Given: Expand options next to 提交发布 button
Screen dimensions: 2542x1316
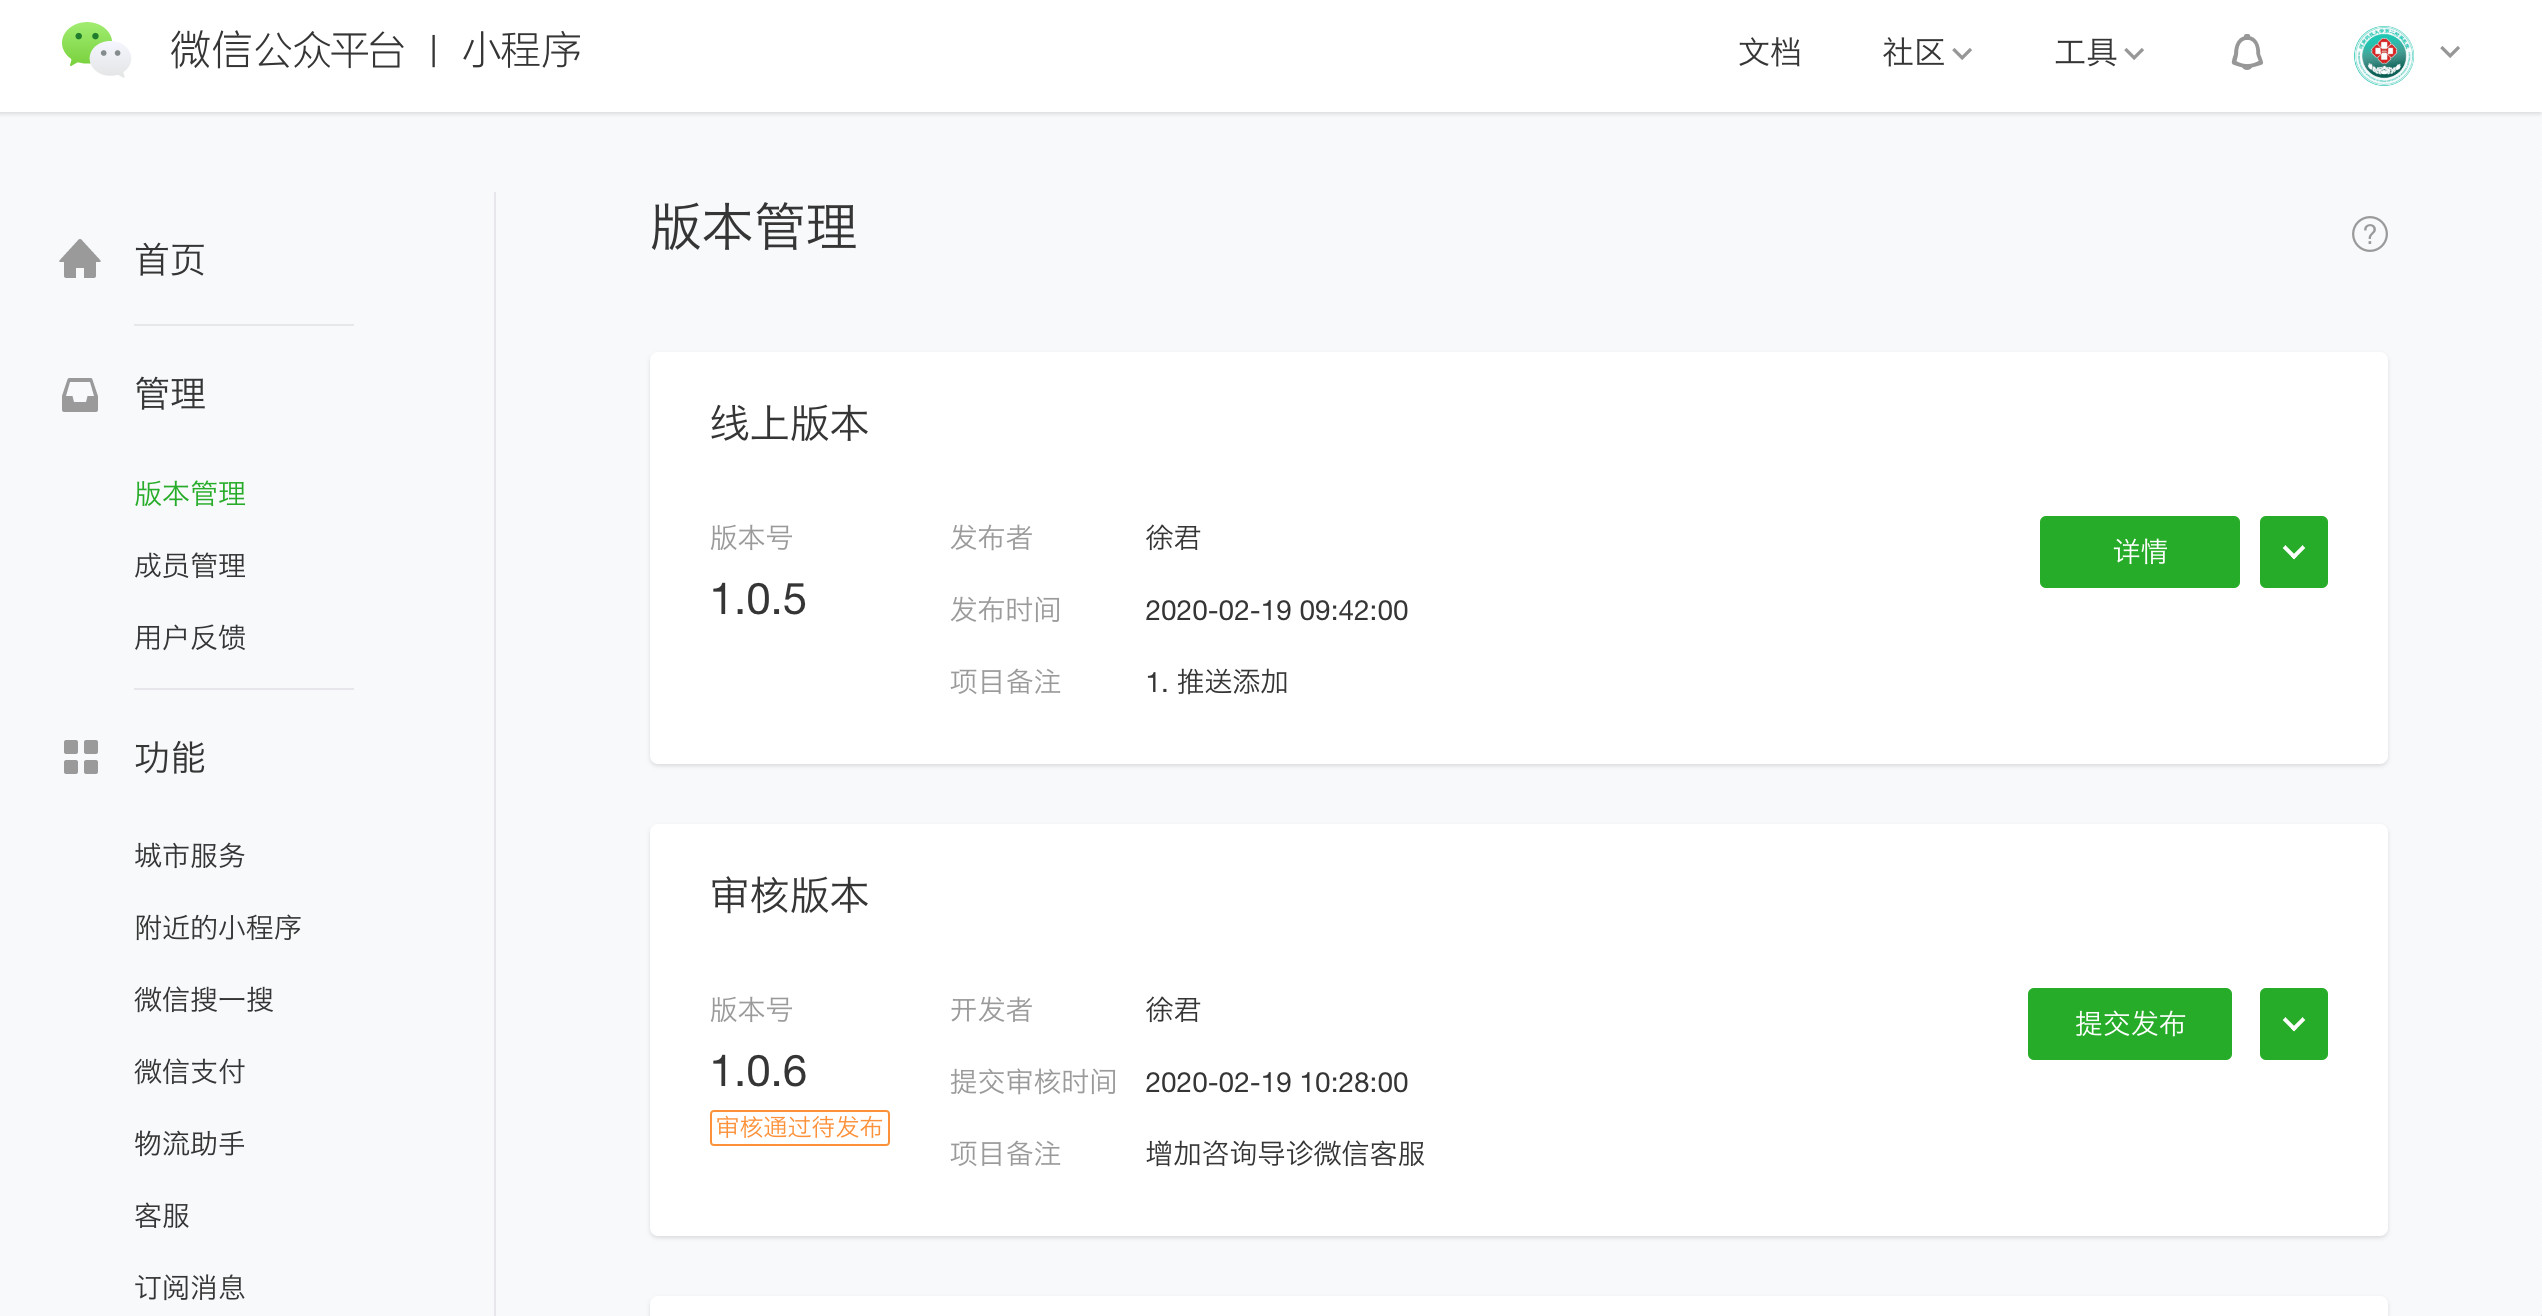Looking at the screenshot, I should [x=2293, y=1024].
